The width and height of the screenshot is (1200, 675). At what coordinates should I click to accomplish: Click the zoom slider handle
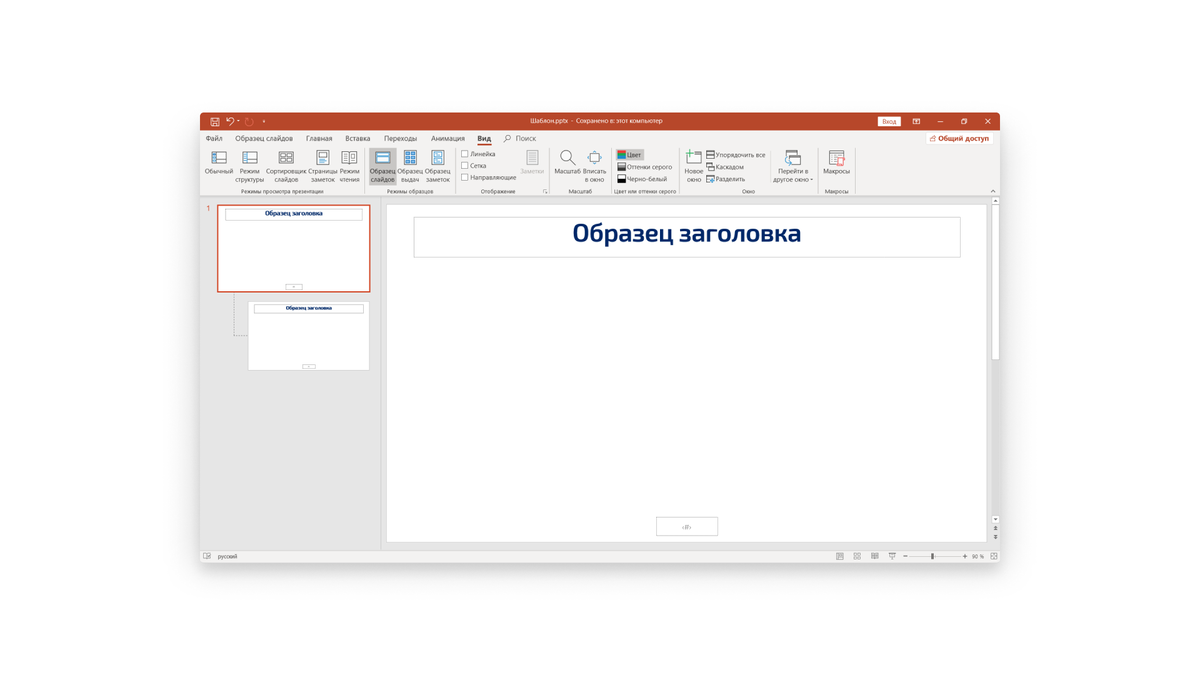[933, 556]
